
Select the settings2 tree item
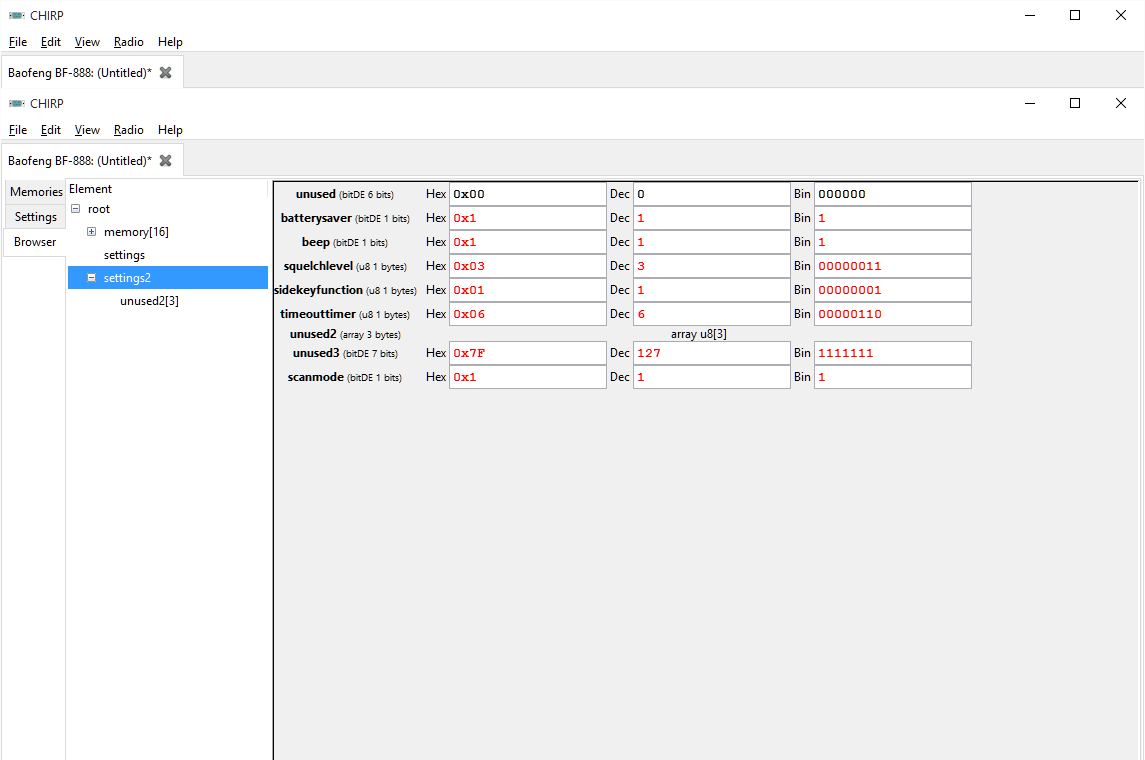pyautogui.click(x=168, y=277)
